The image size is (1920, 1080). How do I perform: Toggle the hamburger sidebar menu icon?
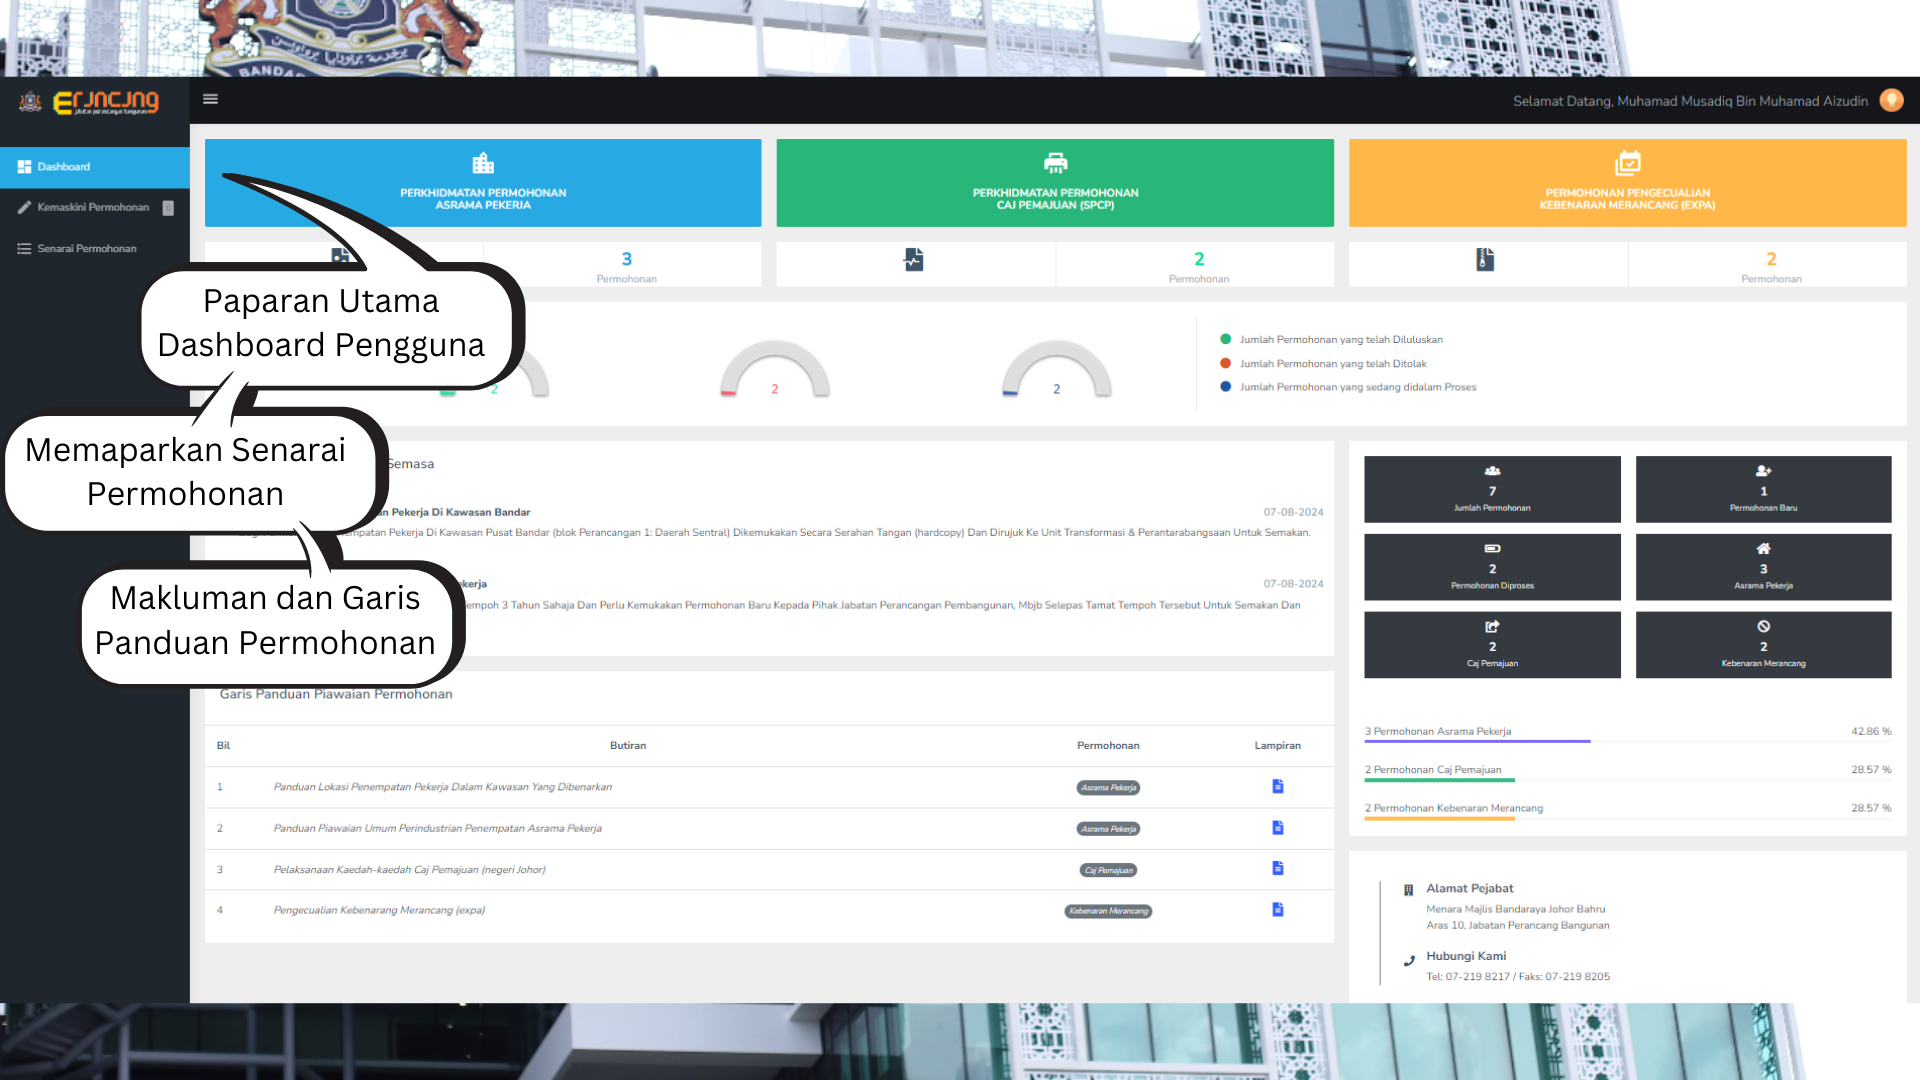click(210, 99)
